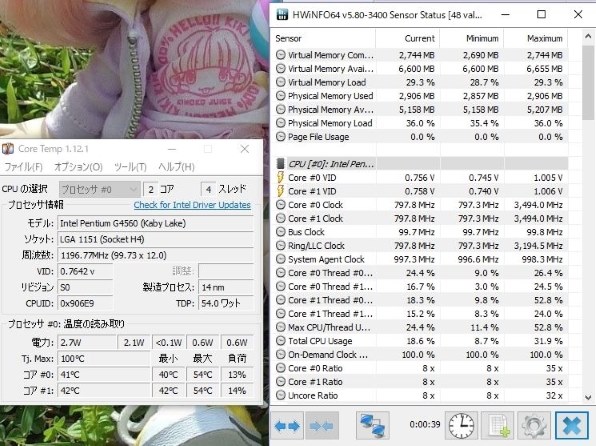Screen dimensions: 596x446
Task: Click the frequency field 1196.77MHz
Action: tap(155, 255)
